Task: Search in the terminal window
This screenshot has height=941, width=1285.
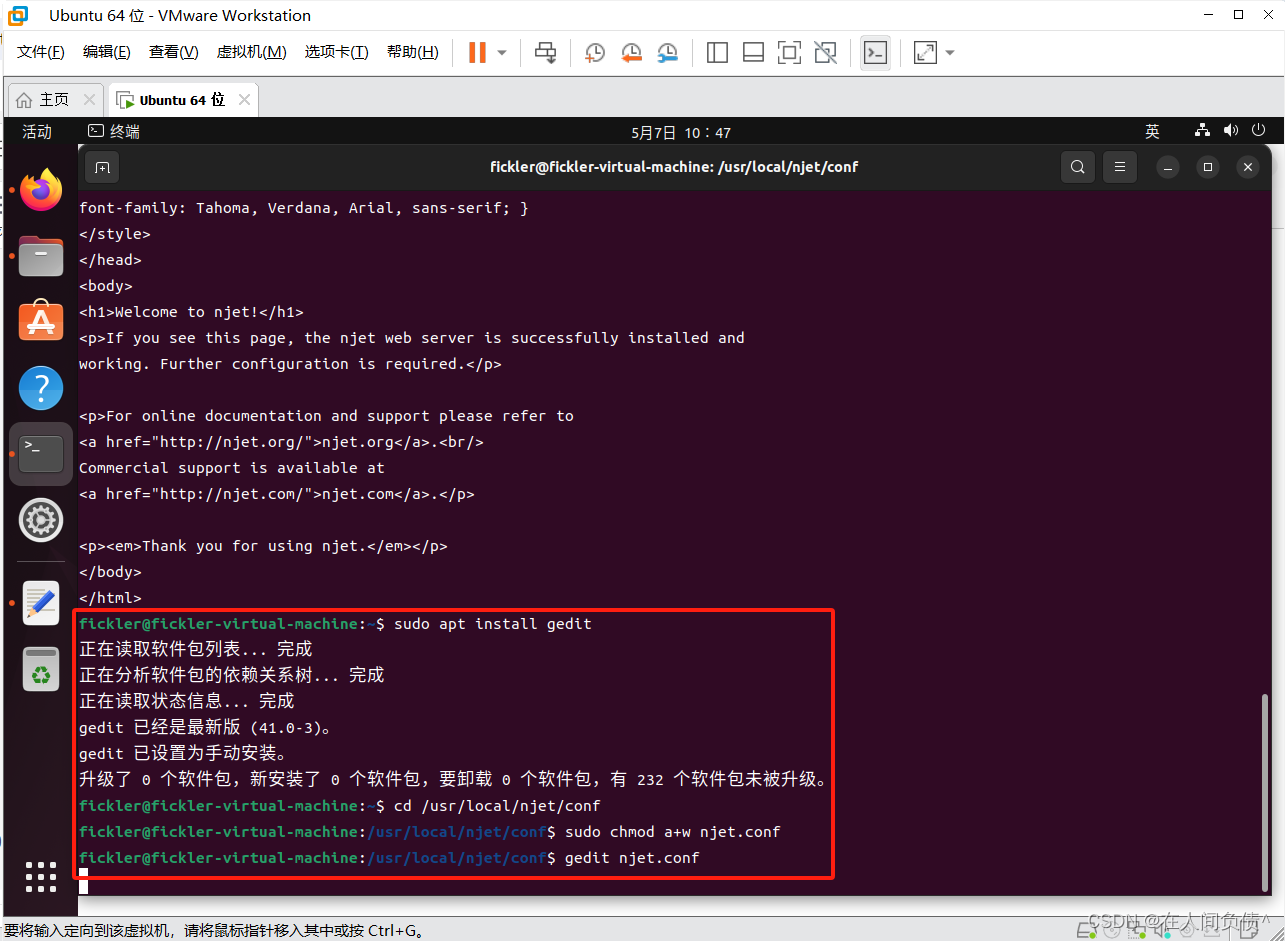Action: (1077, 167)
